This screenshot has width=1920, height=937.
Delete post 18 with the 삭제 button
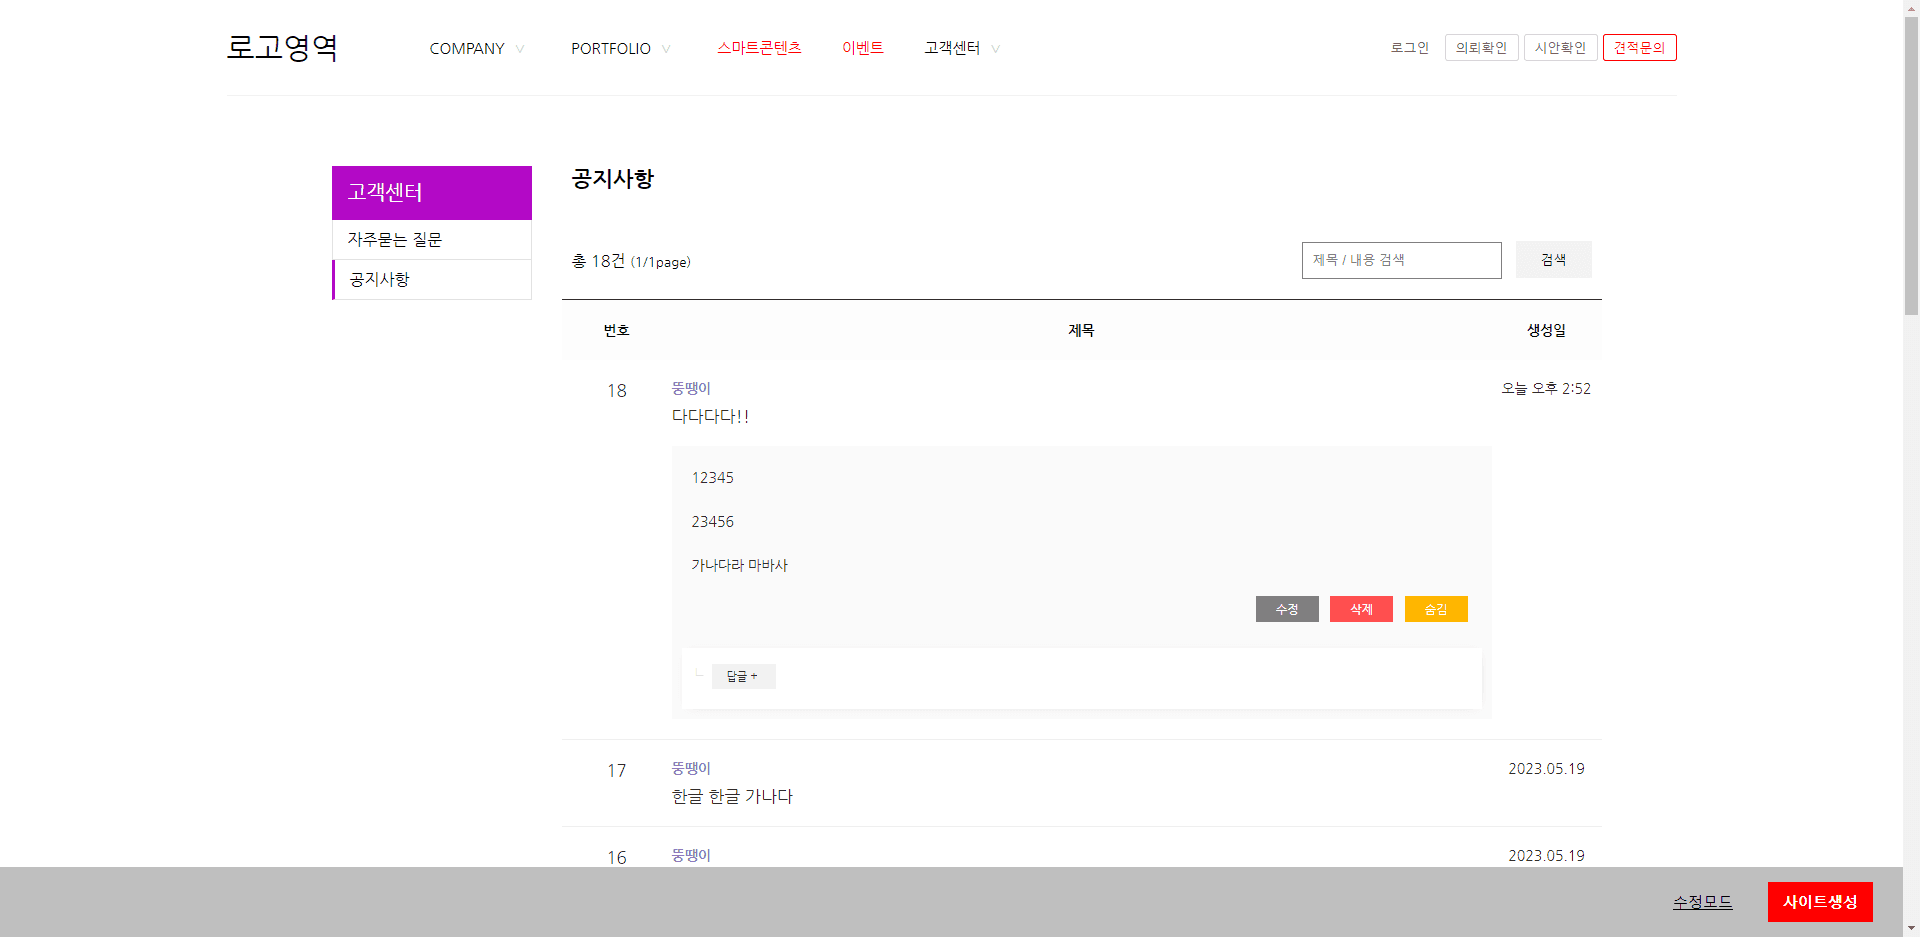1361,609
